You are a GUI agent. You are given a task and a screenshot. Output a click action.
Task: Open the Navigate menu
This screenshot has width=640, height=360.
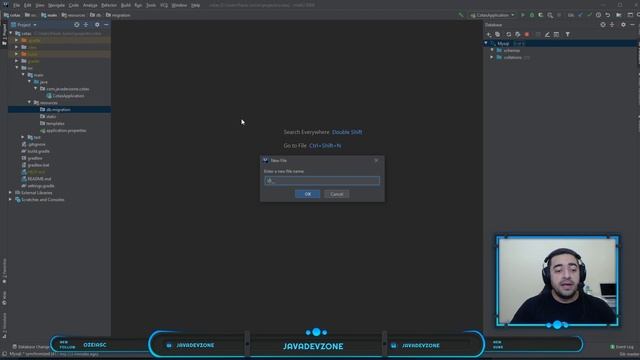click(x=56, y=5)
